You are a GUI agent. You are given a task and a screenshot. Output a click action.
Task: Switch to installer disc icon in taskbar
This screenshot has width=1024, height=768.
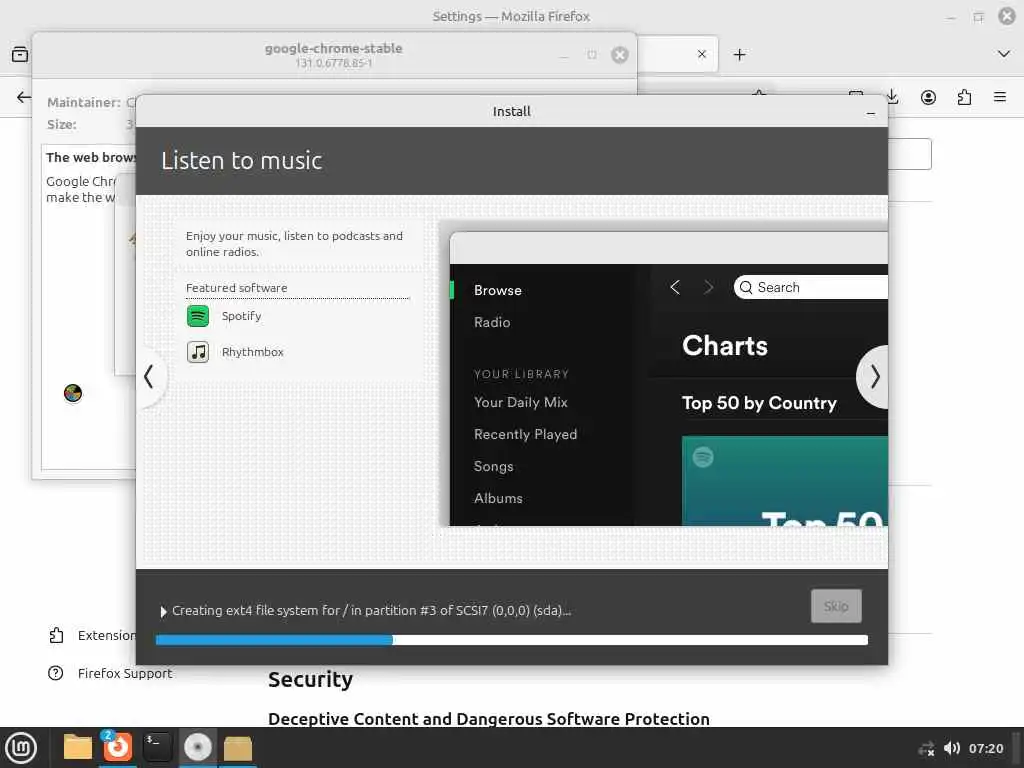click(x=197, y=748)
